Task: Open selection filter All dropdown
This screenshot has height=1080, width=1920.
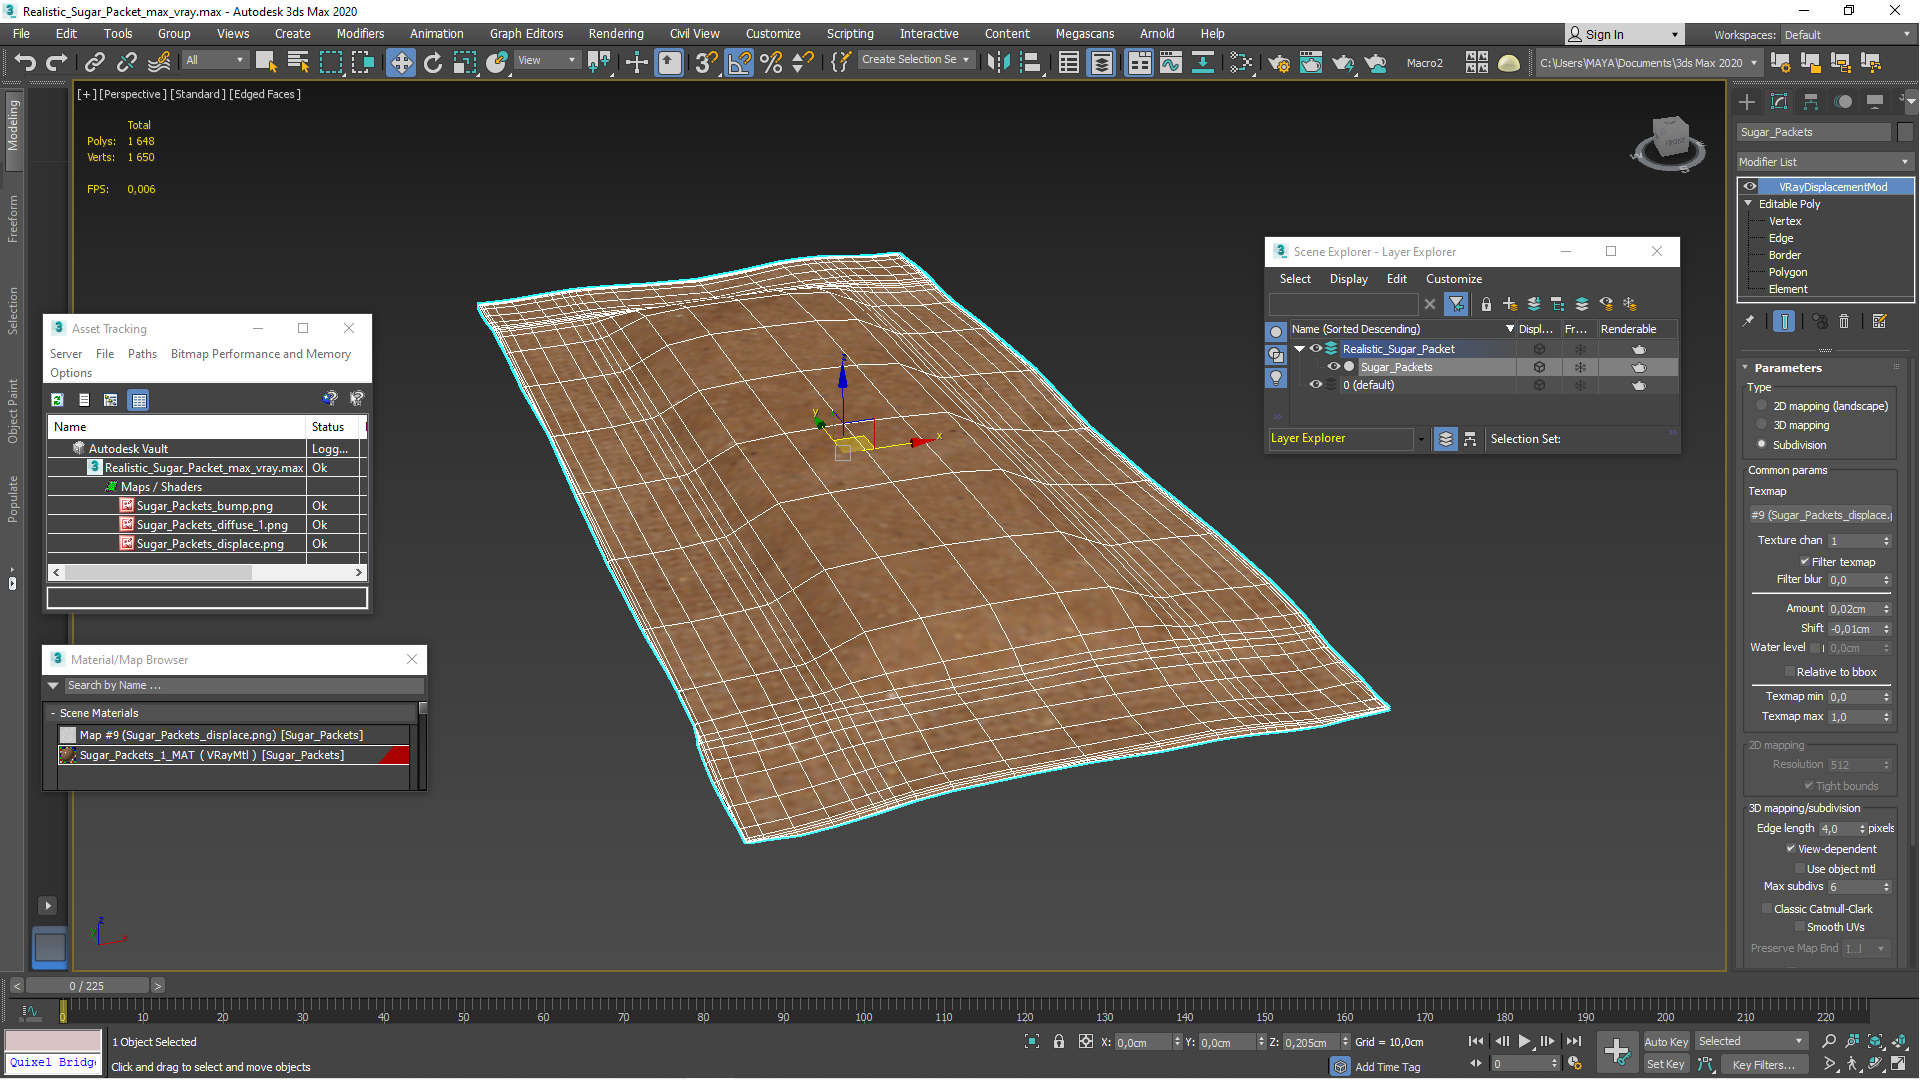Action: point(215,60)
